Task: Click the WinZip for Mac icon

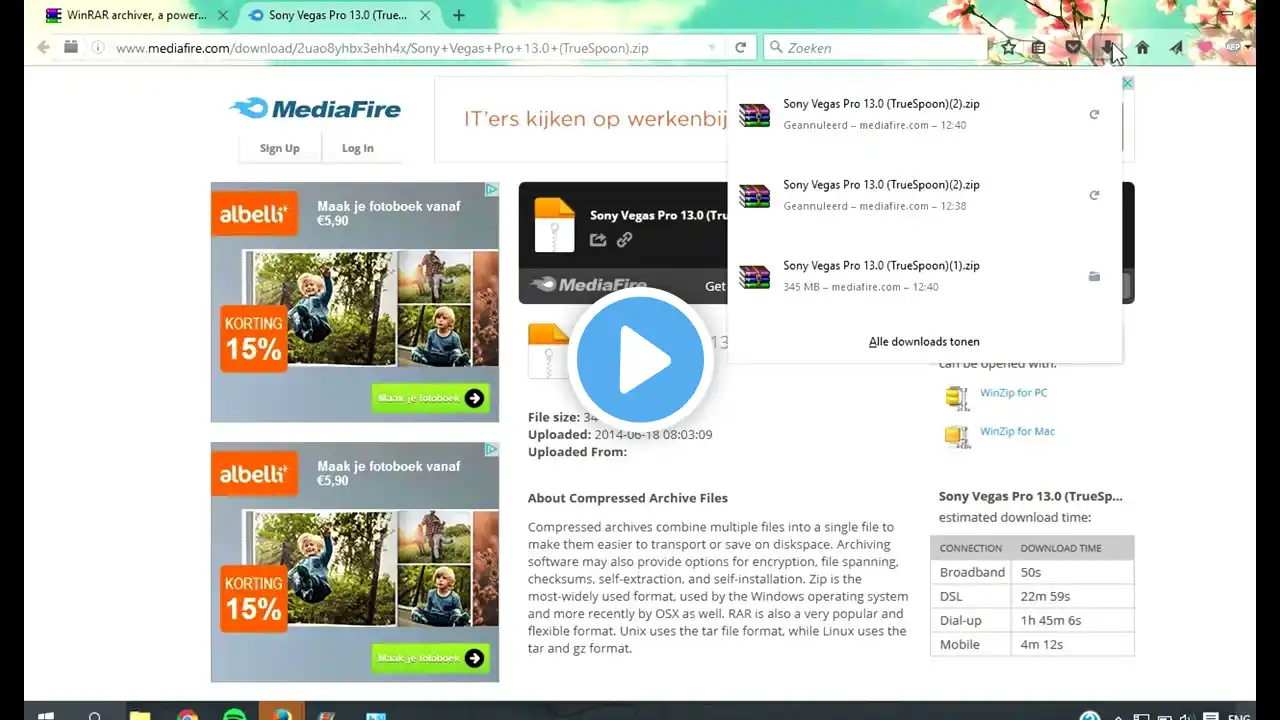Action: pyautogui.click(x=957, y=435)
